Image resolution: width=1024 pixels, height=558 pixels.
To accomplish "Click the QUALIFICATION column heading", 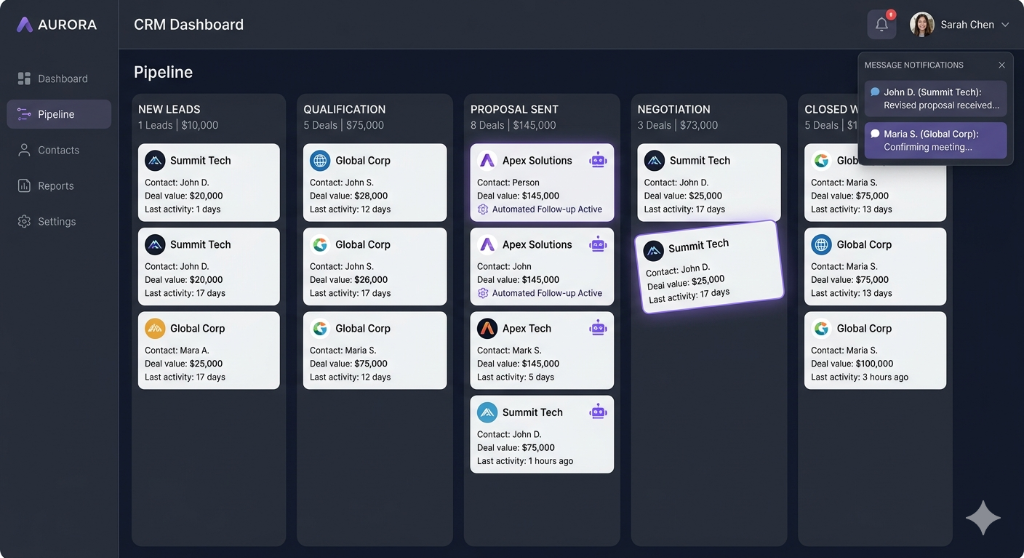I will pyautogui.click(x=344, y=109).
